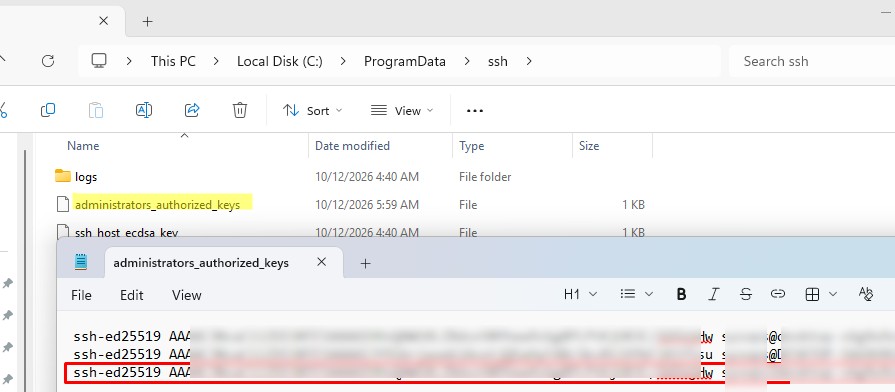Screen dimensions: 895x392
Task: Expand chevron after ProgramData breadcrumb
Action: click(x=467, y=61)
